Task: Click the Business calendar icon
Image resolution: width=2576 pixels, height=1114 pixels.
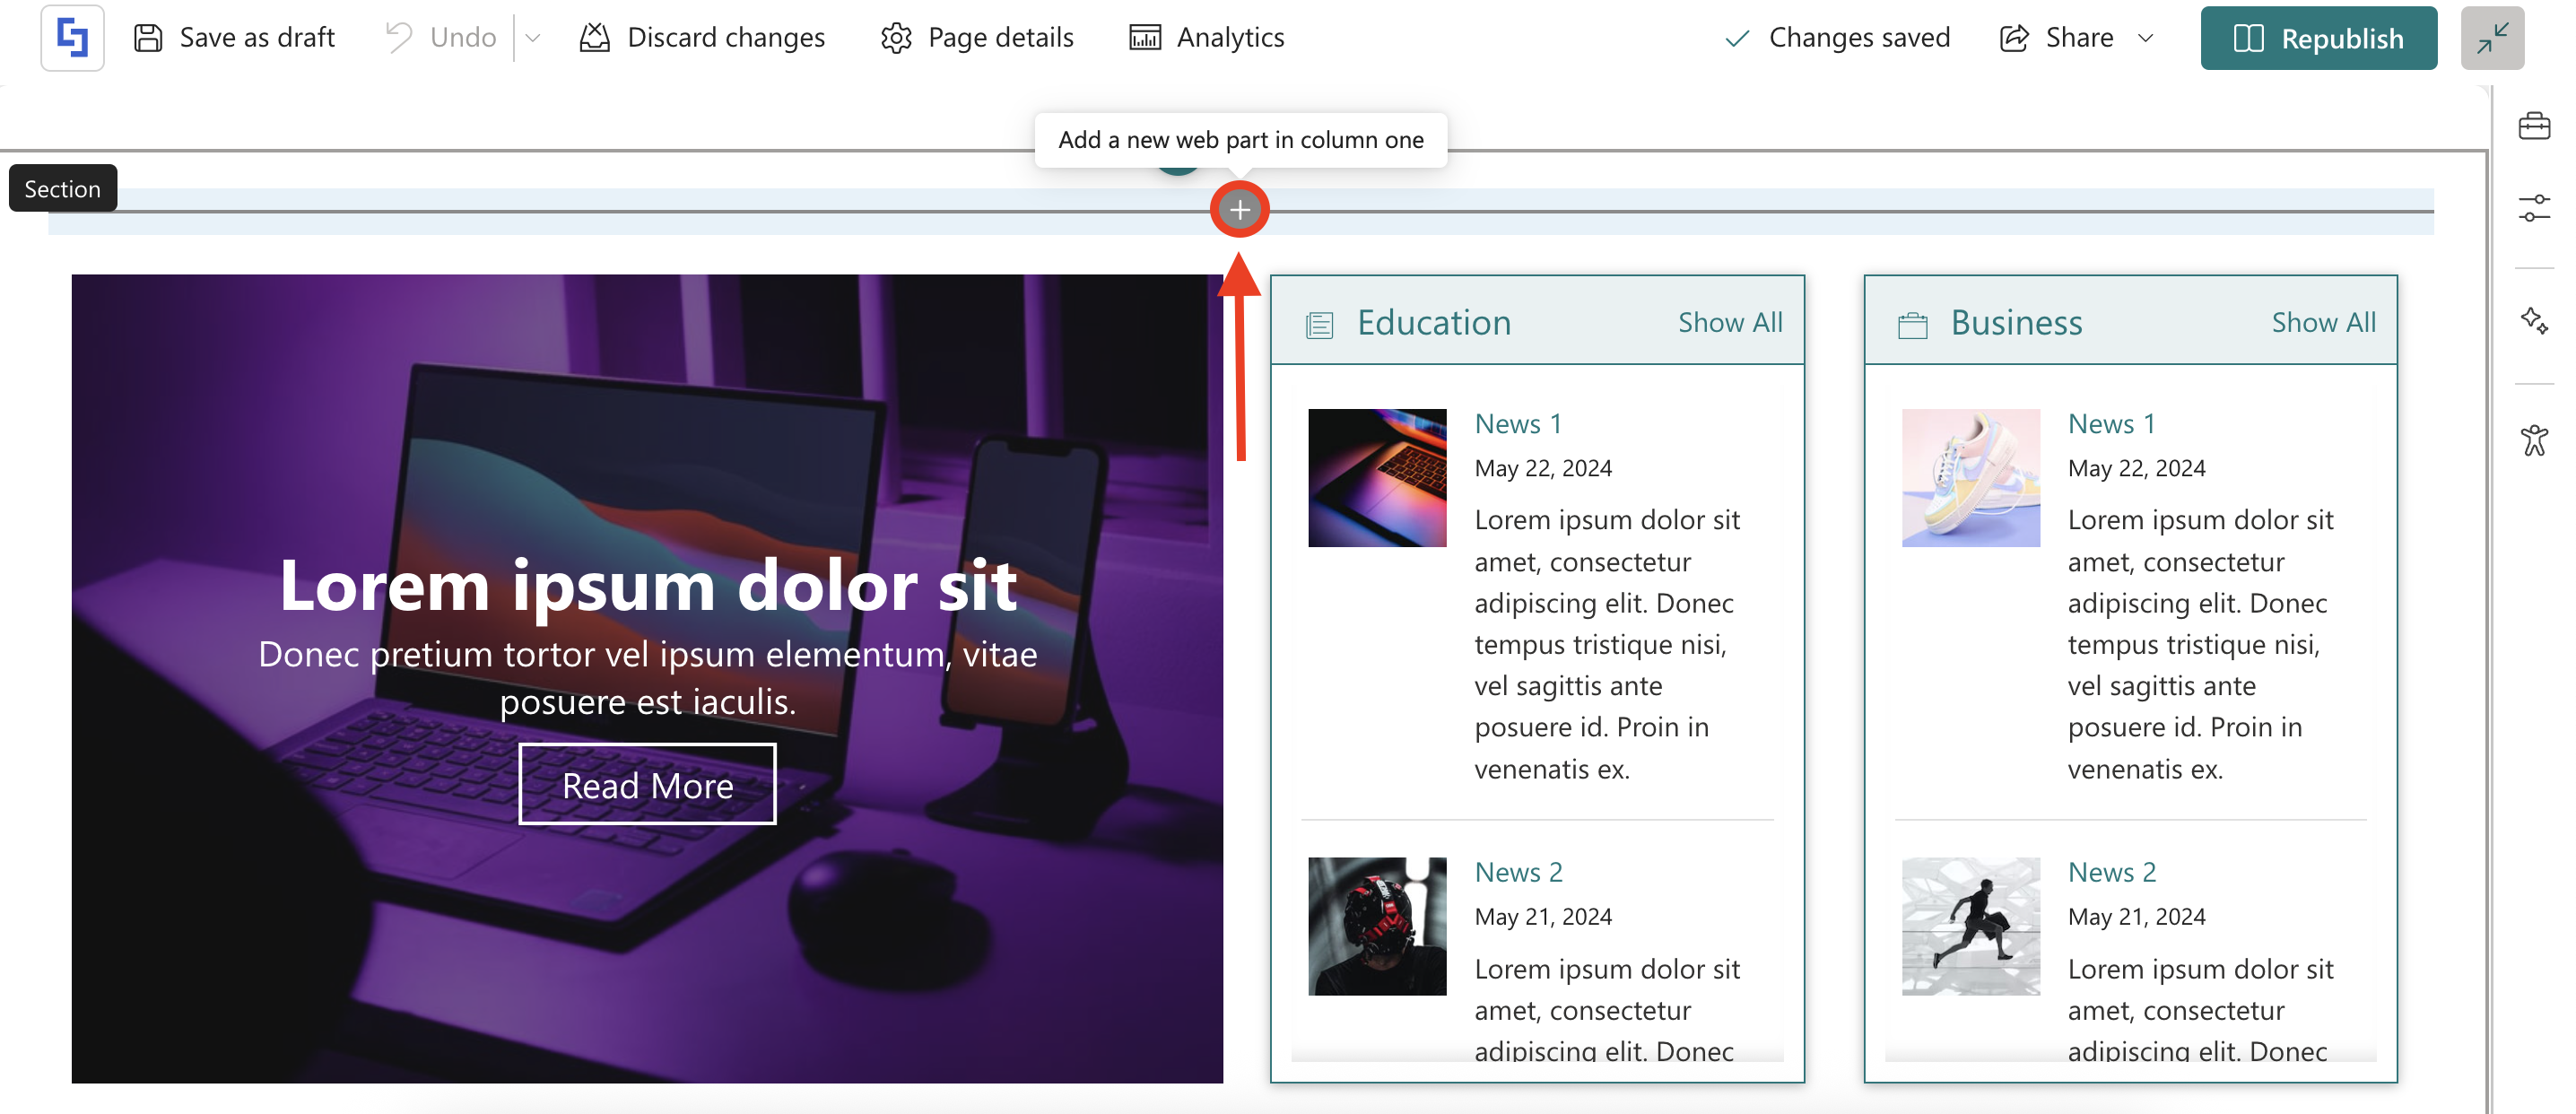Action: 1912,325
